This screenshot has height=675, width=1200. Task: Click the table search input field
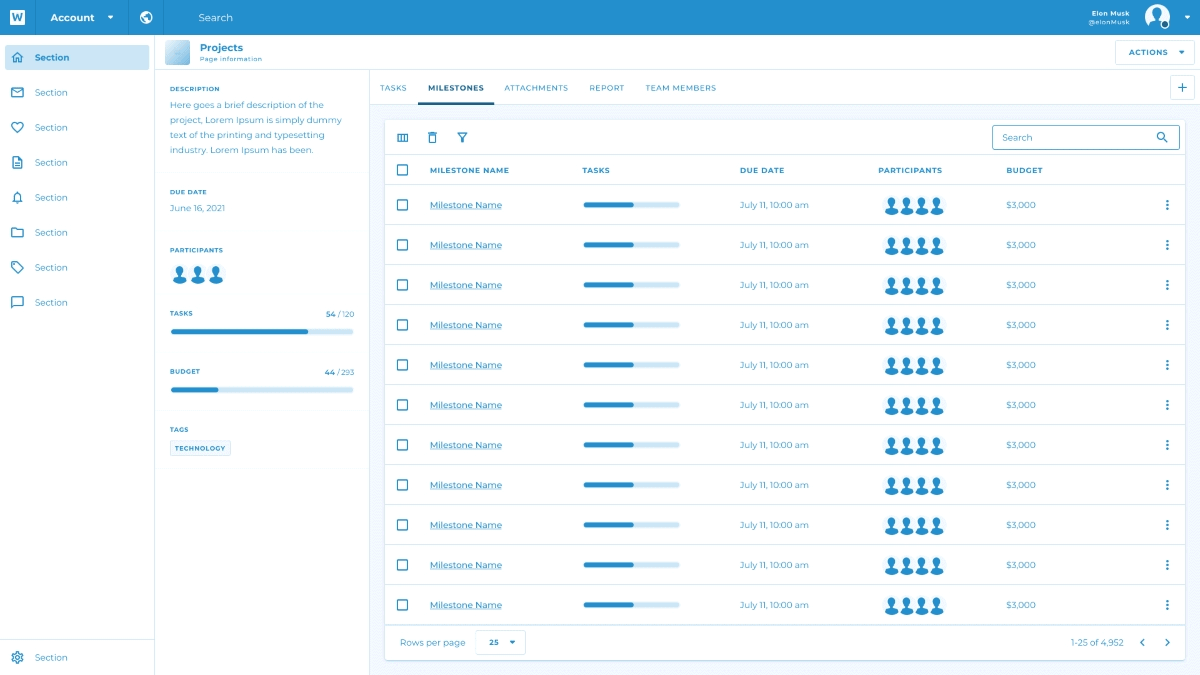[x=1075, y=138]
